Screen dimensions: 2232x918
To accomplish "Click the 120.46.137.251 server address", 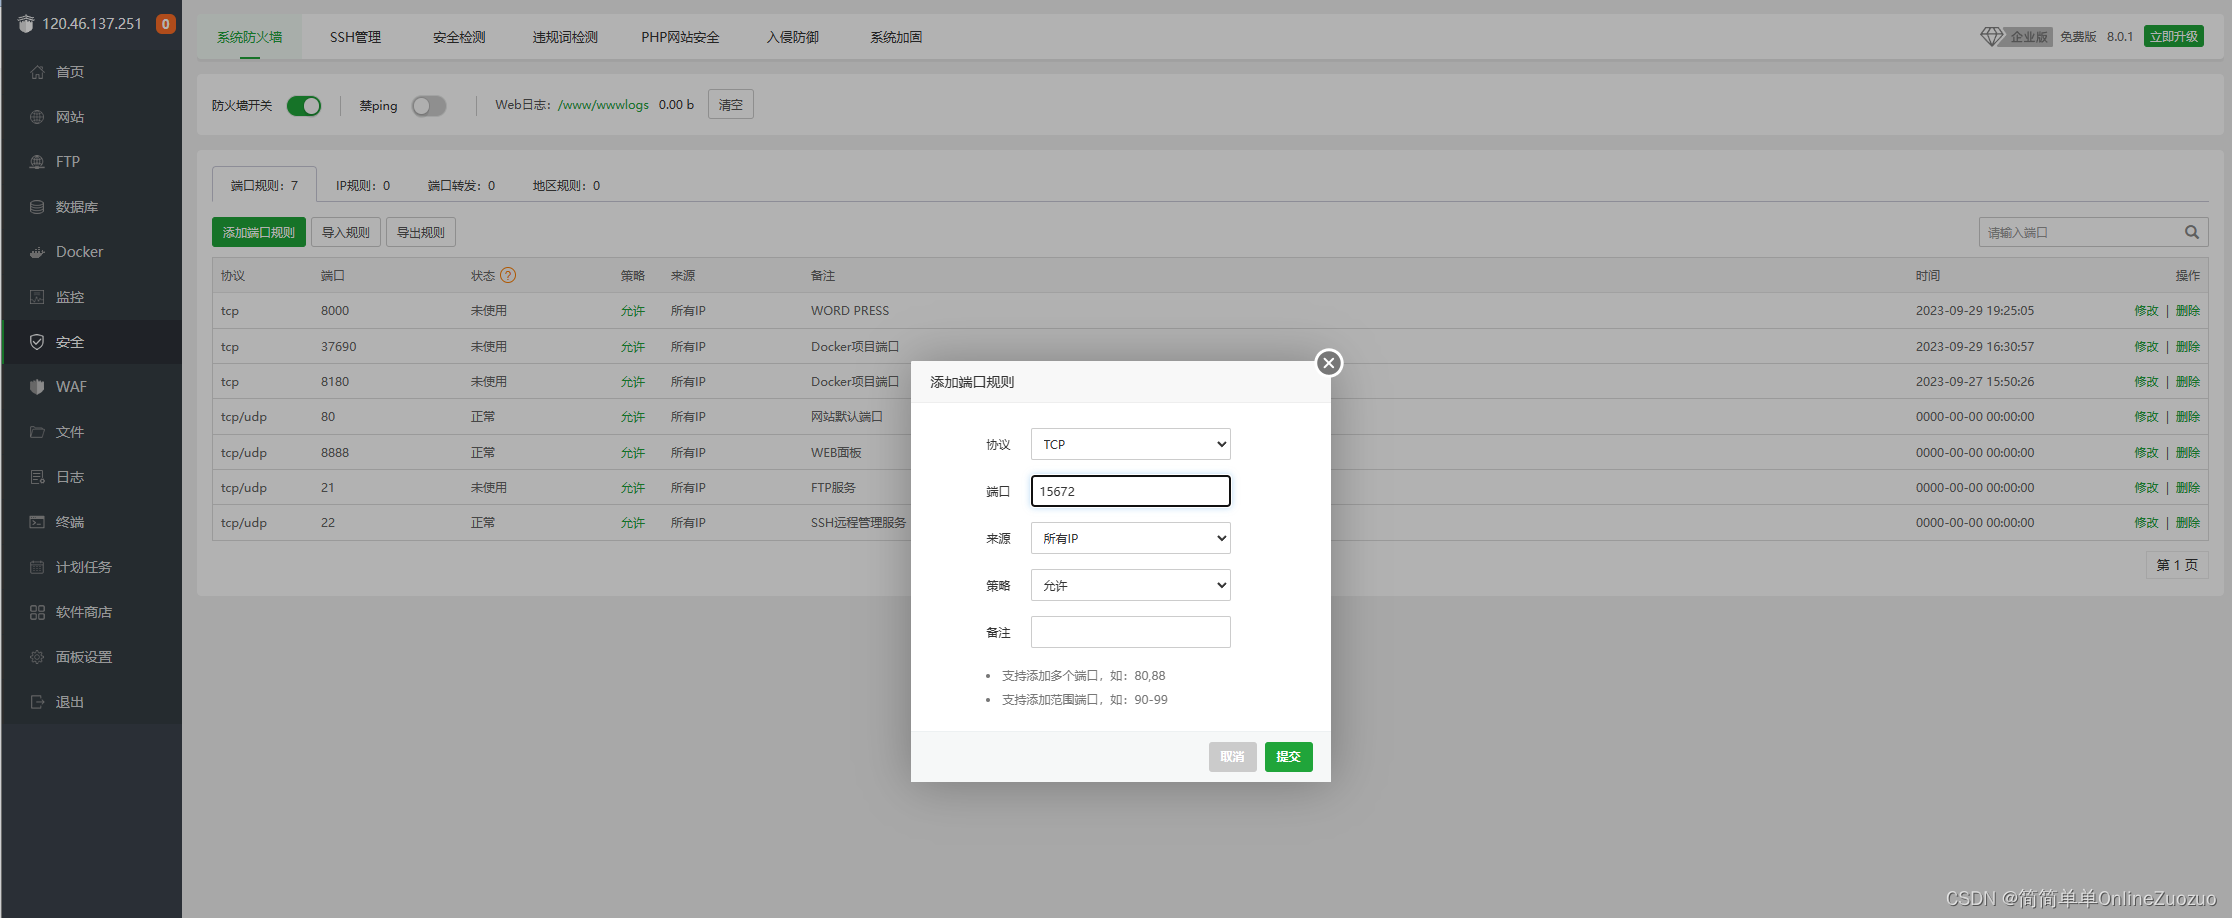I will click(92, 24).
